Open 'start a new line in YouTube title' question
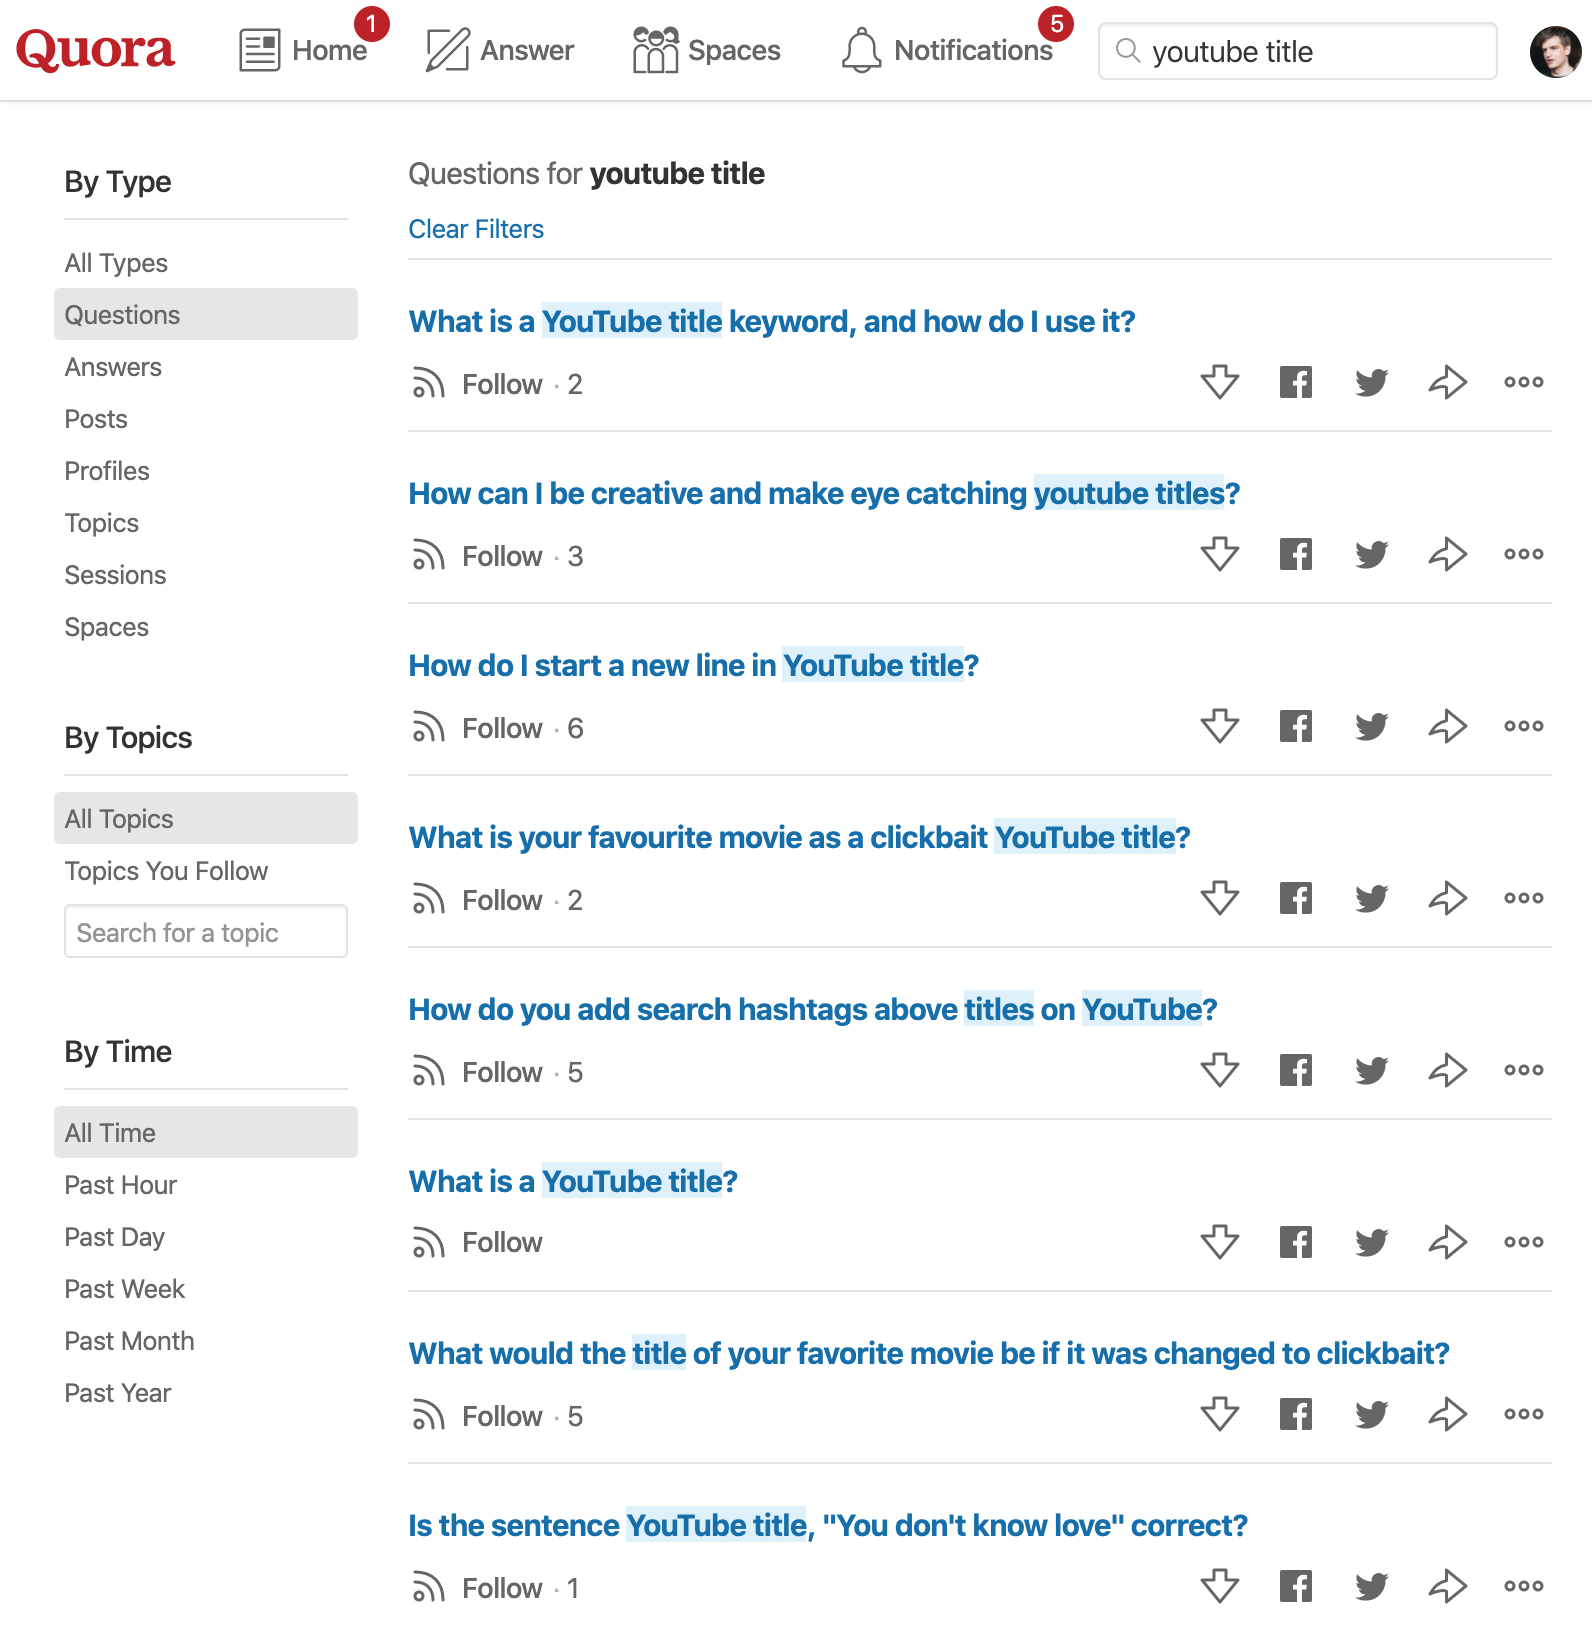Viewport: 1592px width, 1626px height. [694, 665]
